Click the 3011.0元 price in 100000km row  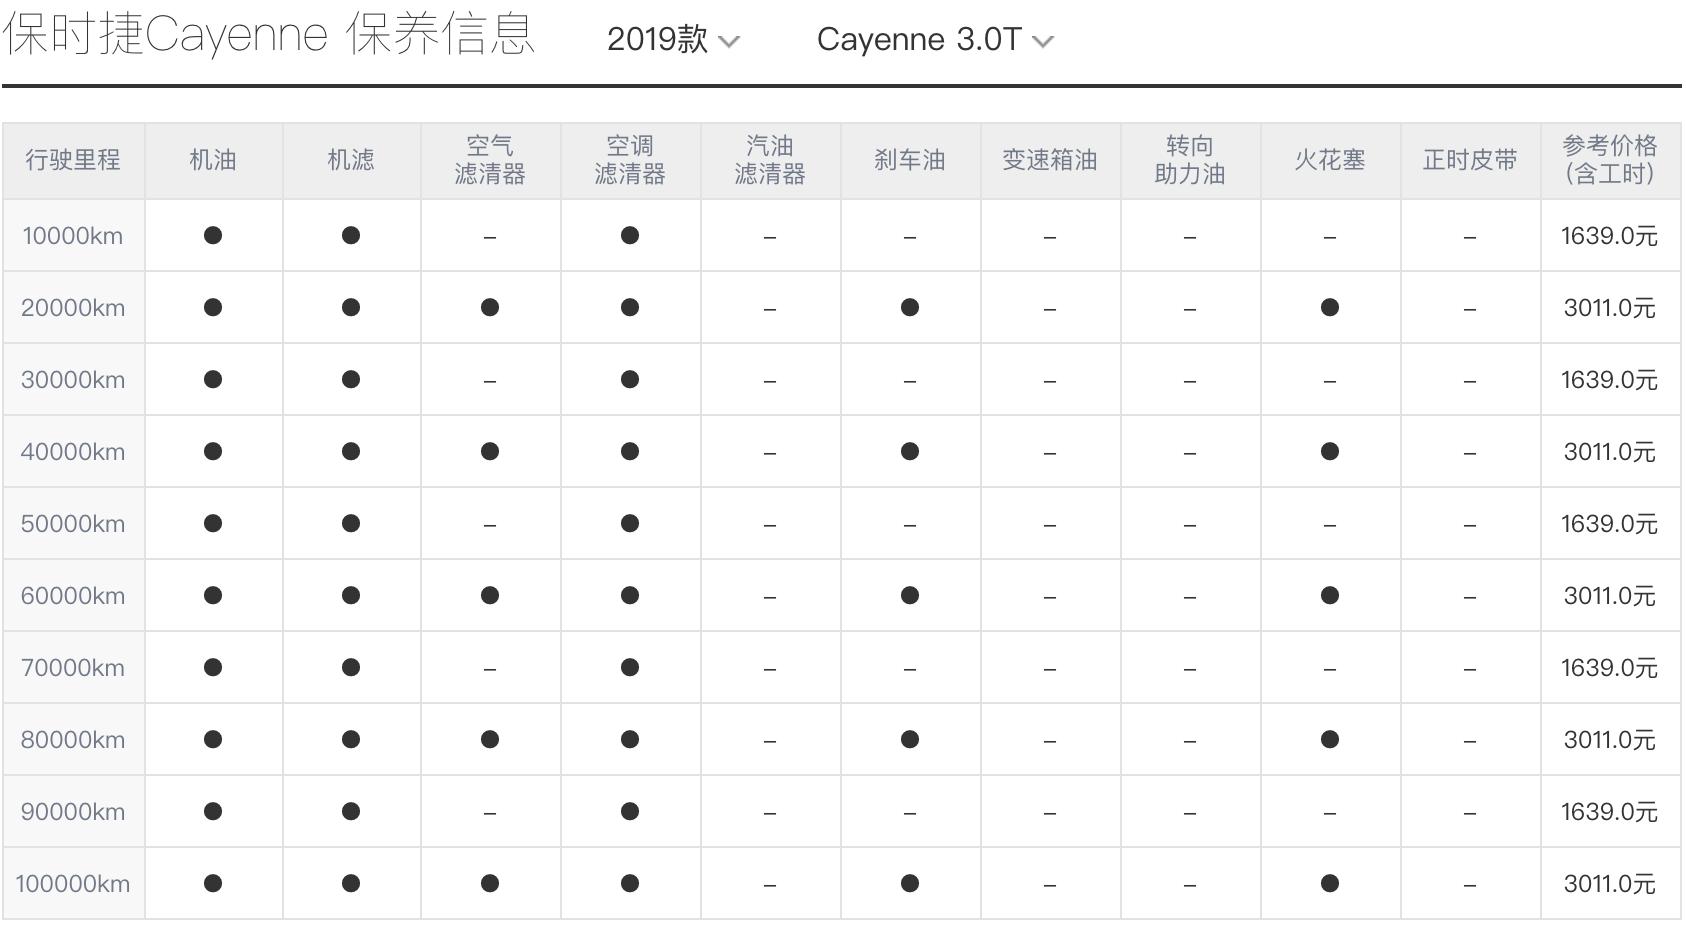point(1609,883)
